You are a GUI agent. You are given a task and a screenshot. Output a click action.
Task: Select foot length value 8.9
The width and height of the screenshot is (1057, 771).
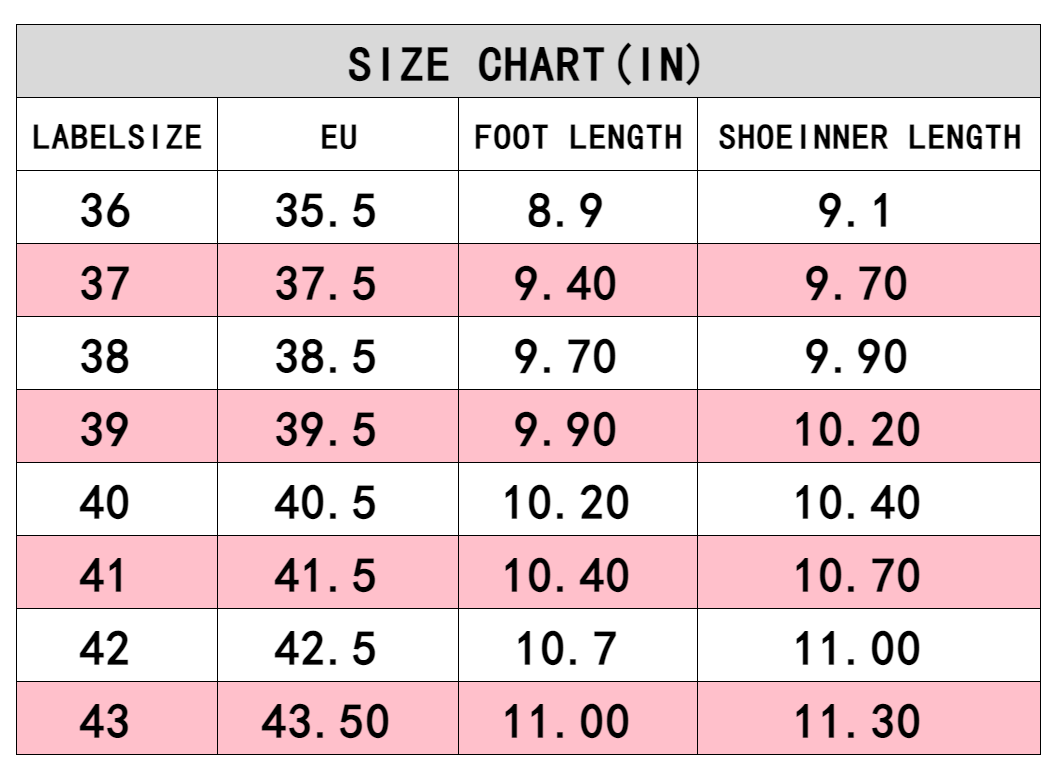click(566, 211)
